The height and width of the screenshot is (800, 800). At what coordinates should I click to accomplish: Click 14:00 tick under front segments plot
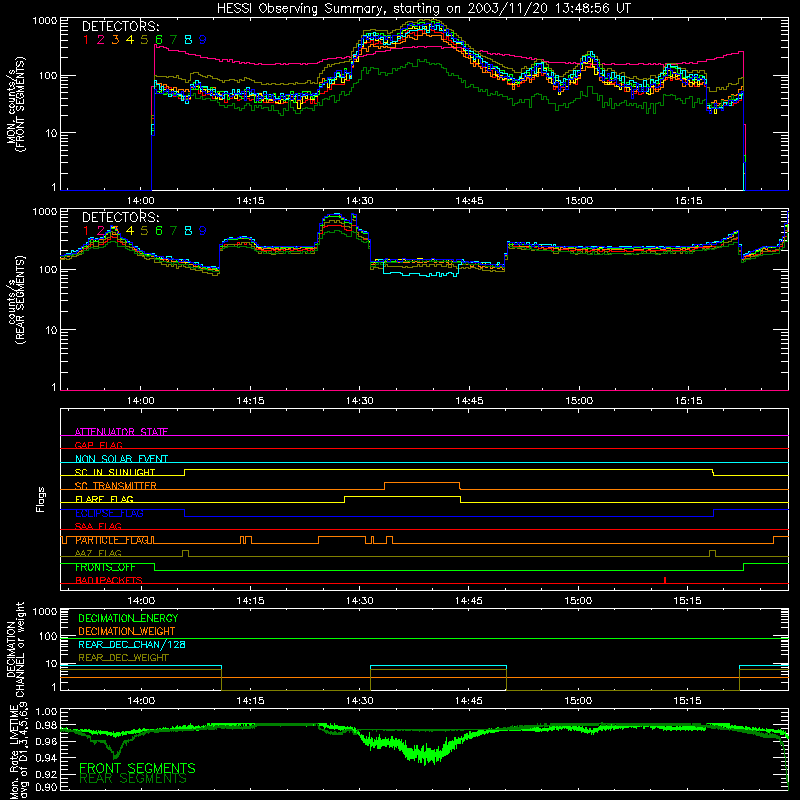(x=140, y=201)
